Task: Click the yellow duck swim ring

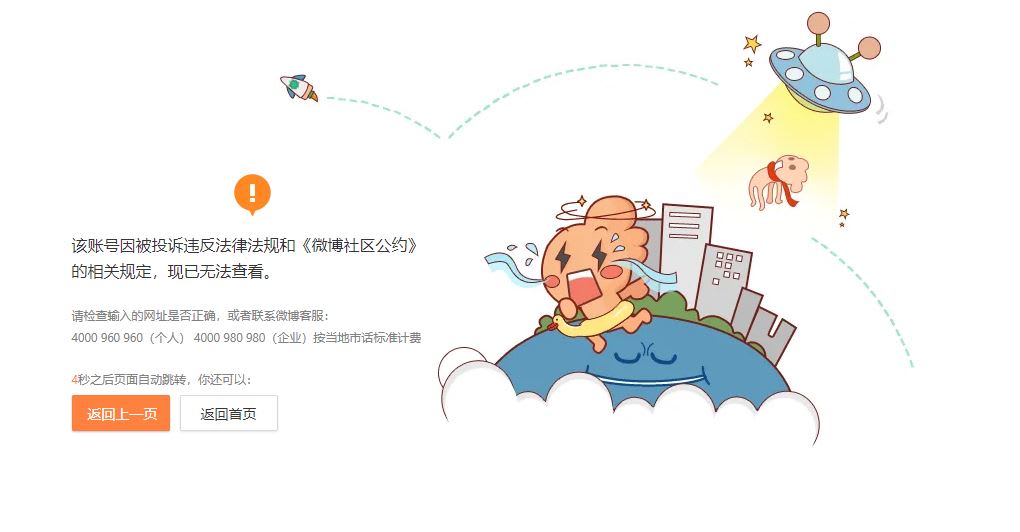Action: tap(591, 320)
